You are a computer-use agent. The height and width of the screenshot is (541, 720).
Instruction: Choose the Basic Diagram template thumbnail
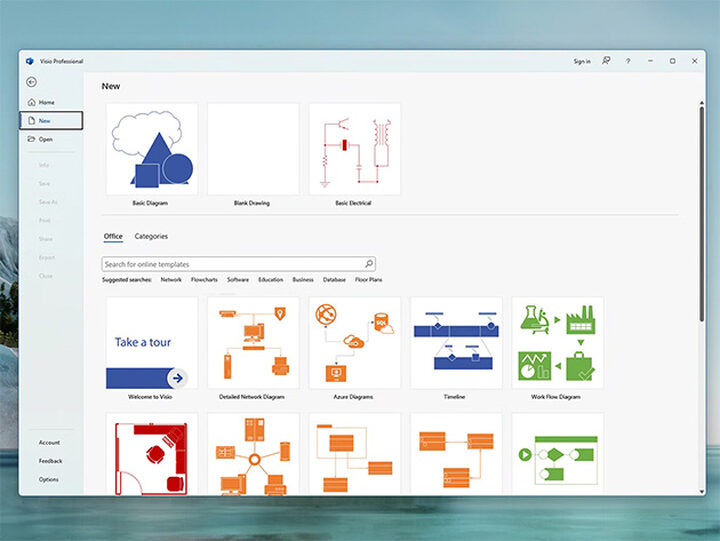[151, 149]
